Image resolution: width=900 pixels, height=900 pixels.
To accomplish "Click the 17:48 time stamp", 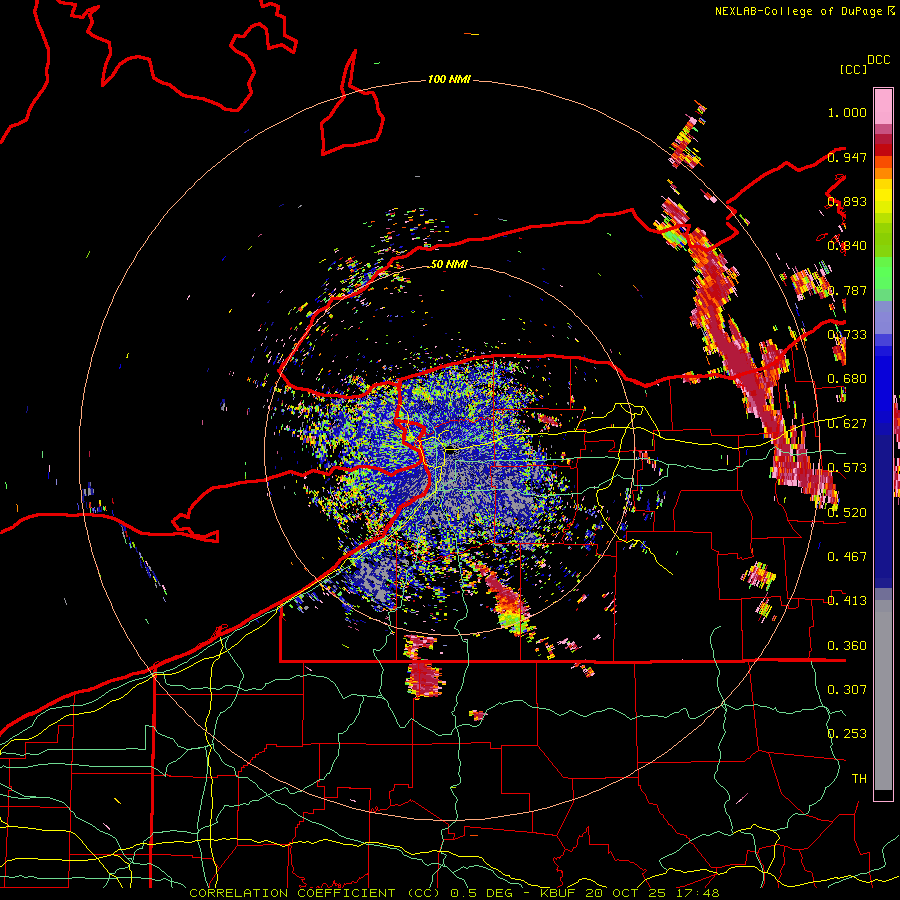I will (x=699, y=893).
